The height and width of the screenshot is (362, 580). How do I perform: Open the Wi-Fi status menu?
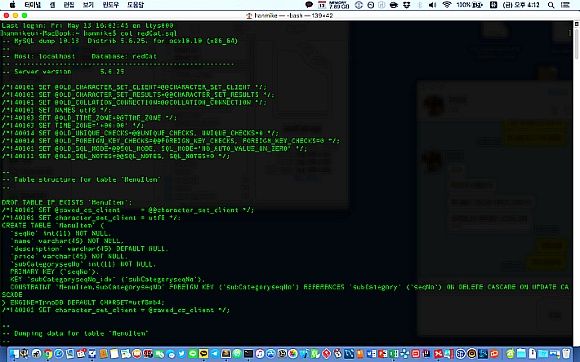[x=447, y=5]
